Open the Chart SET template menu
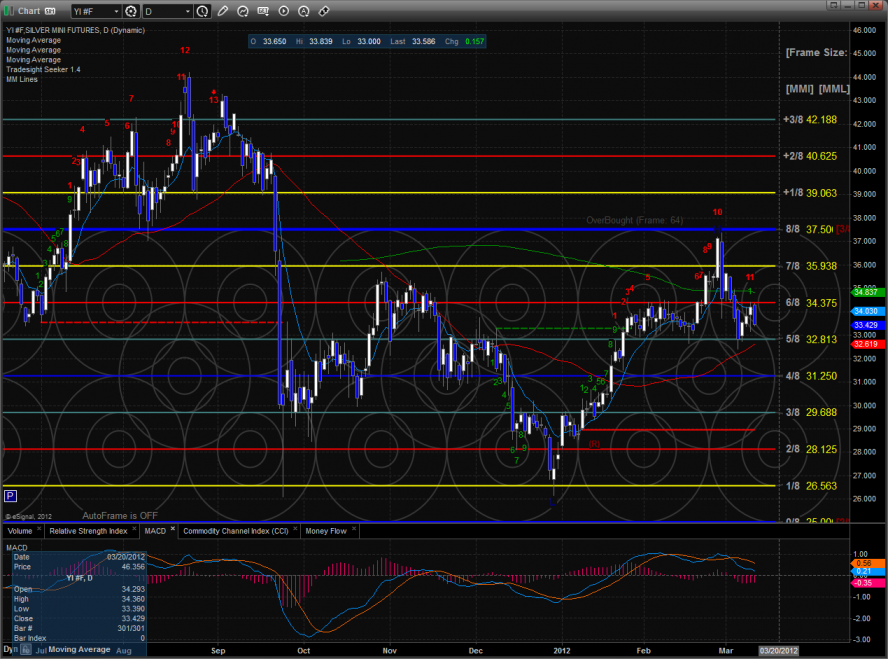The image size is (888, 659). coord(50,11)
